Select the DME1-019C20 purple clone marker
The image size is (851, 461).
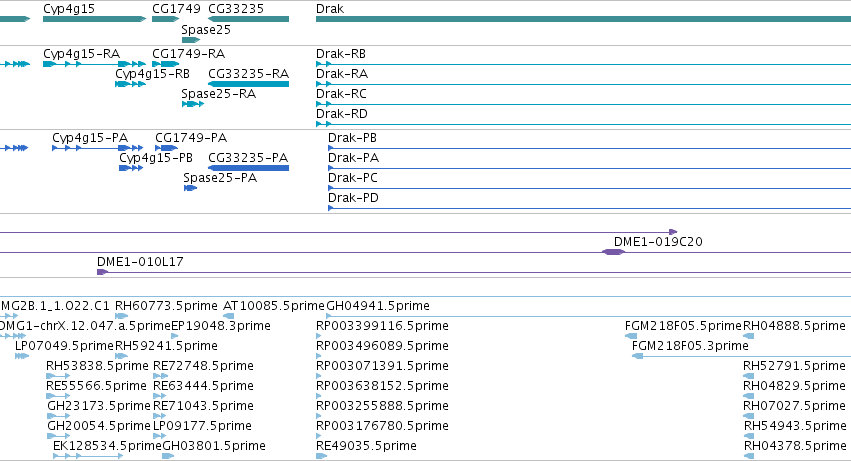(x=613, y=251)
